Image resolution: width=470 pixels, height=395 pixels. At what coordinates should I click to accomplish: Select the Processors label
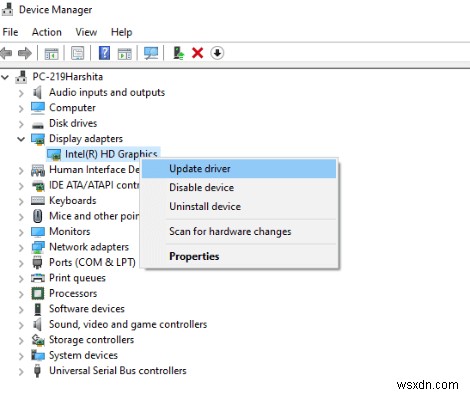tap(73, 293)
